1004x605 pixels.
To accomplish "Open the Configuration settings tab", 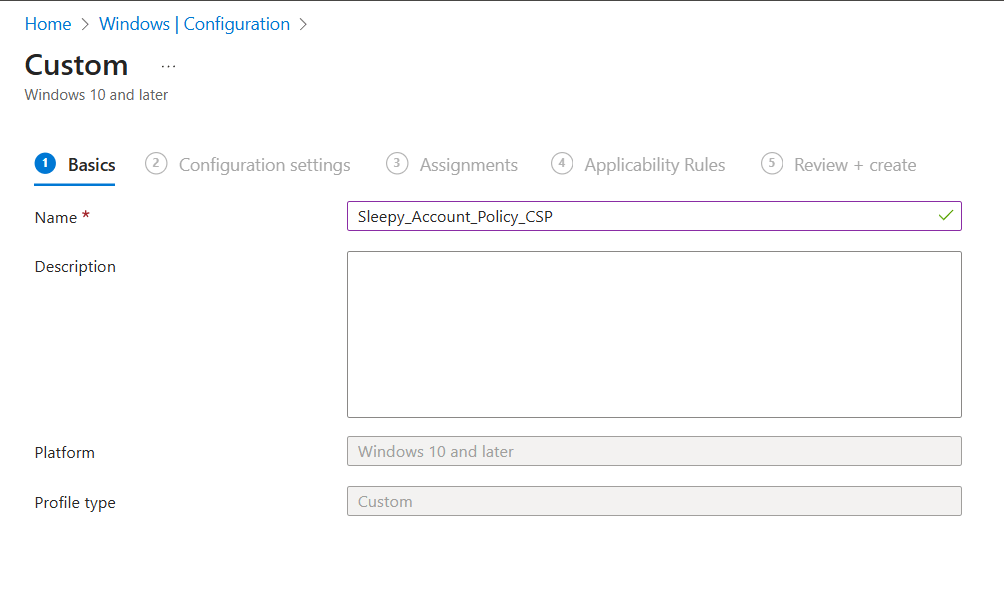I will (264, 165).
